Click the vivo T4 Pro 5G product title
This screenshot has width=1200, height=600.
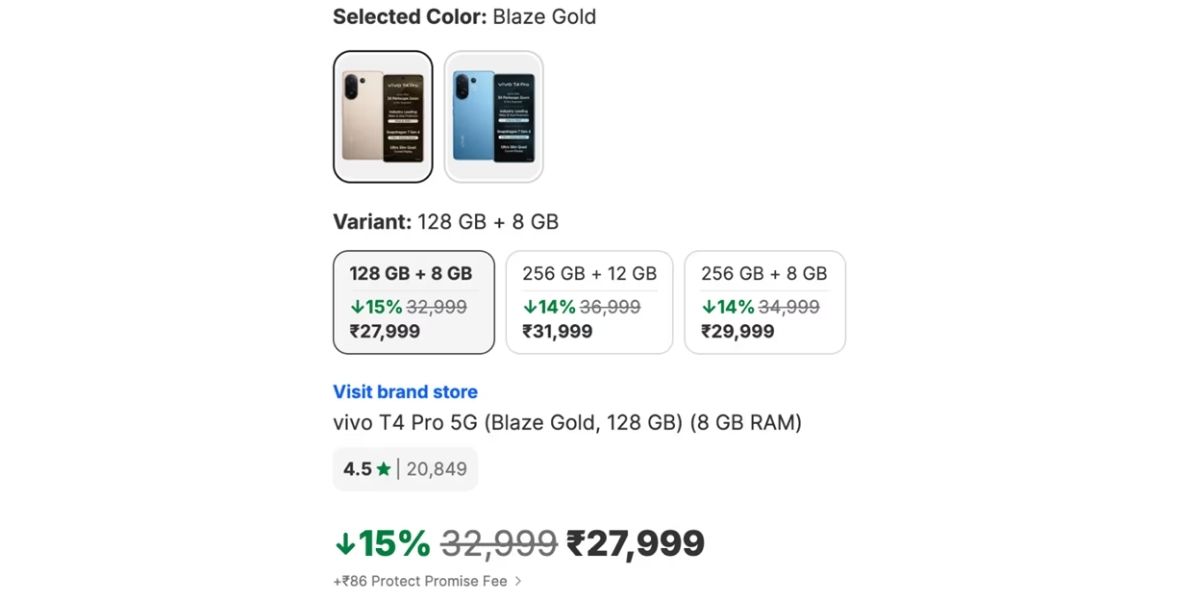click(566, 422)
